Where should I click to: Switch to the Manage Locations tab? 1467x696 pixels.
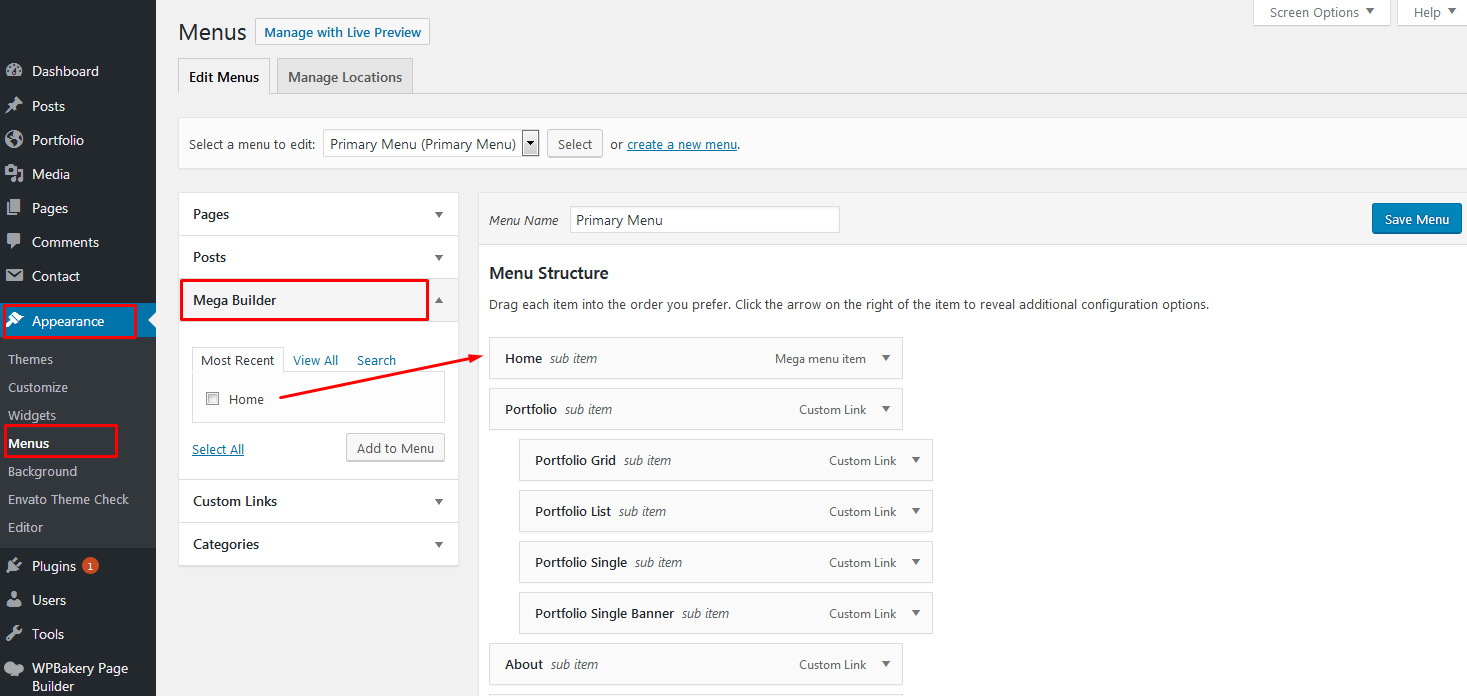tap(345, 77)
